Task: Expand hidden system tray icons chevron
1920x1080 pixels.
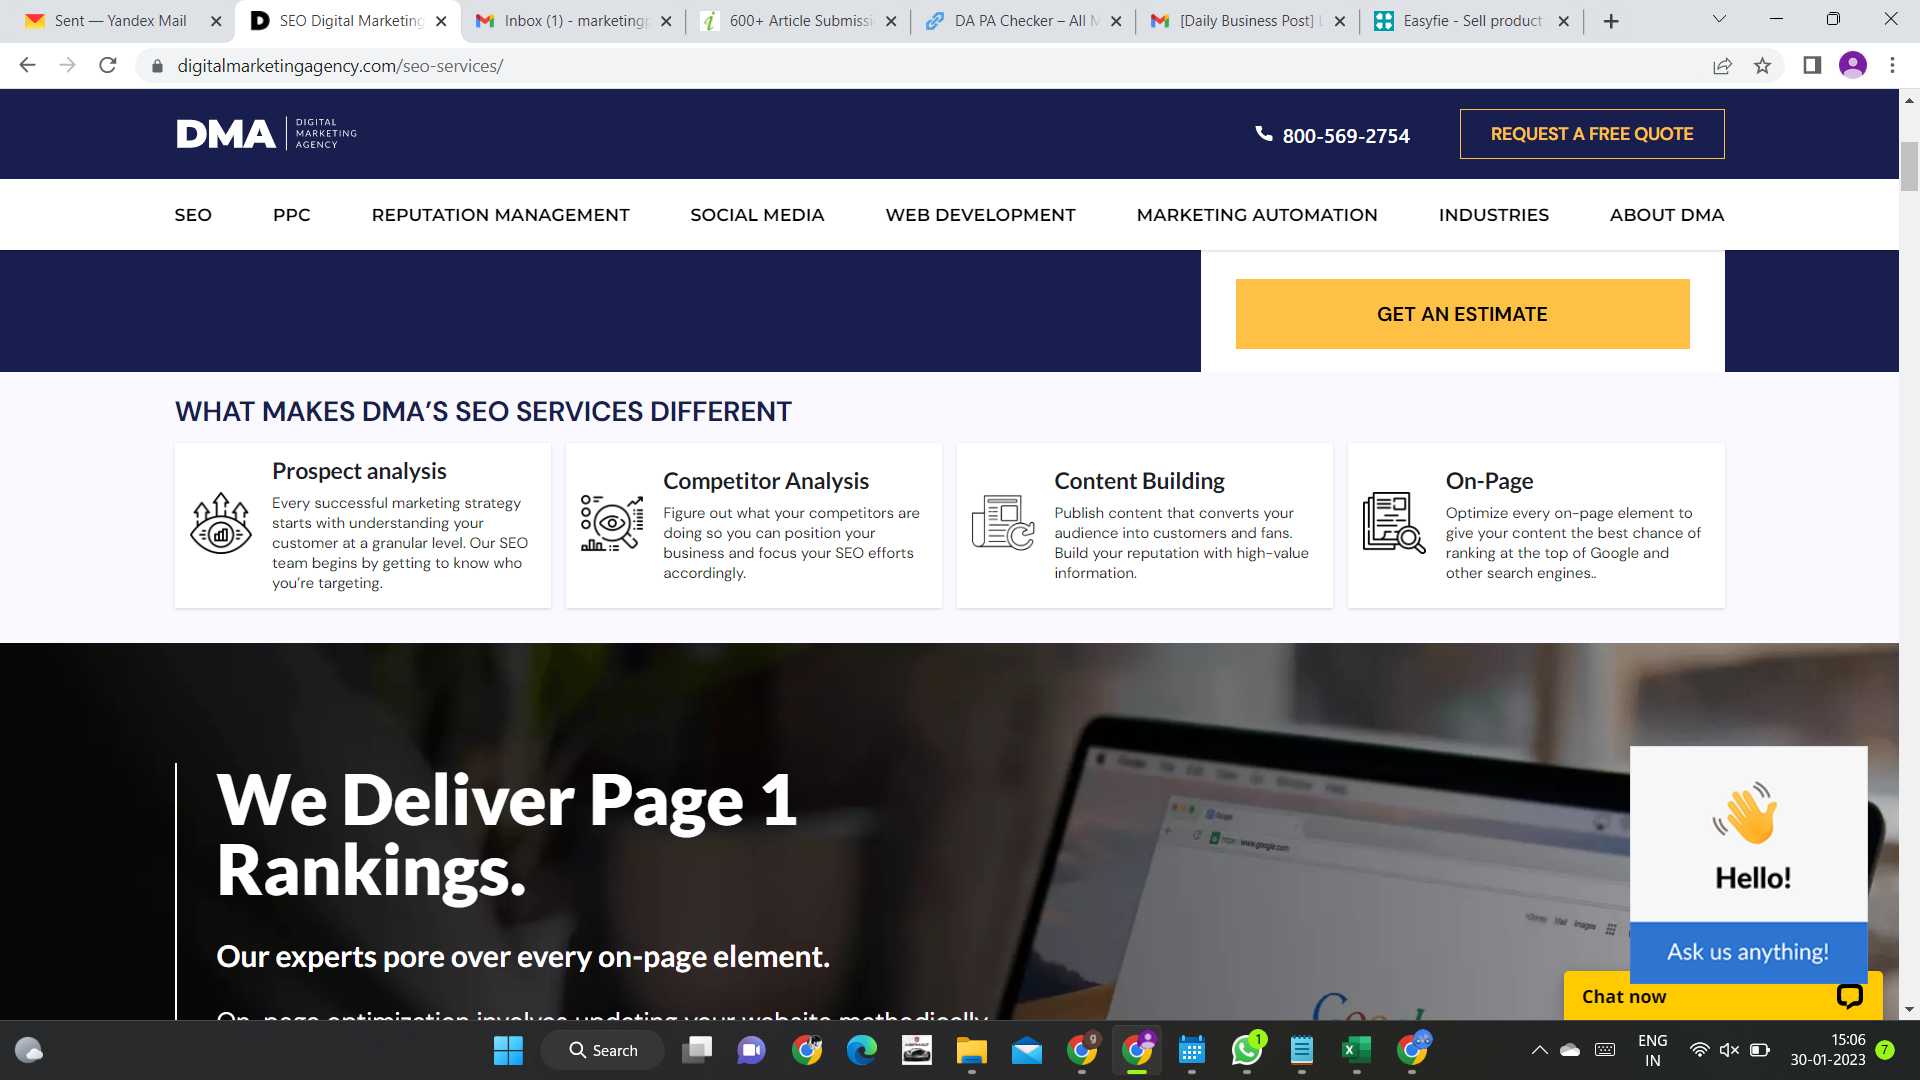Action: click(1539, 1050)
